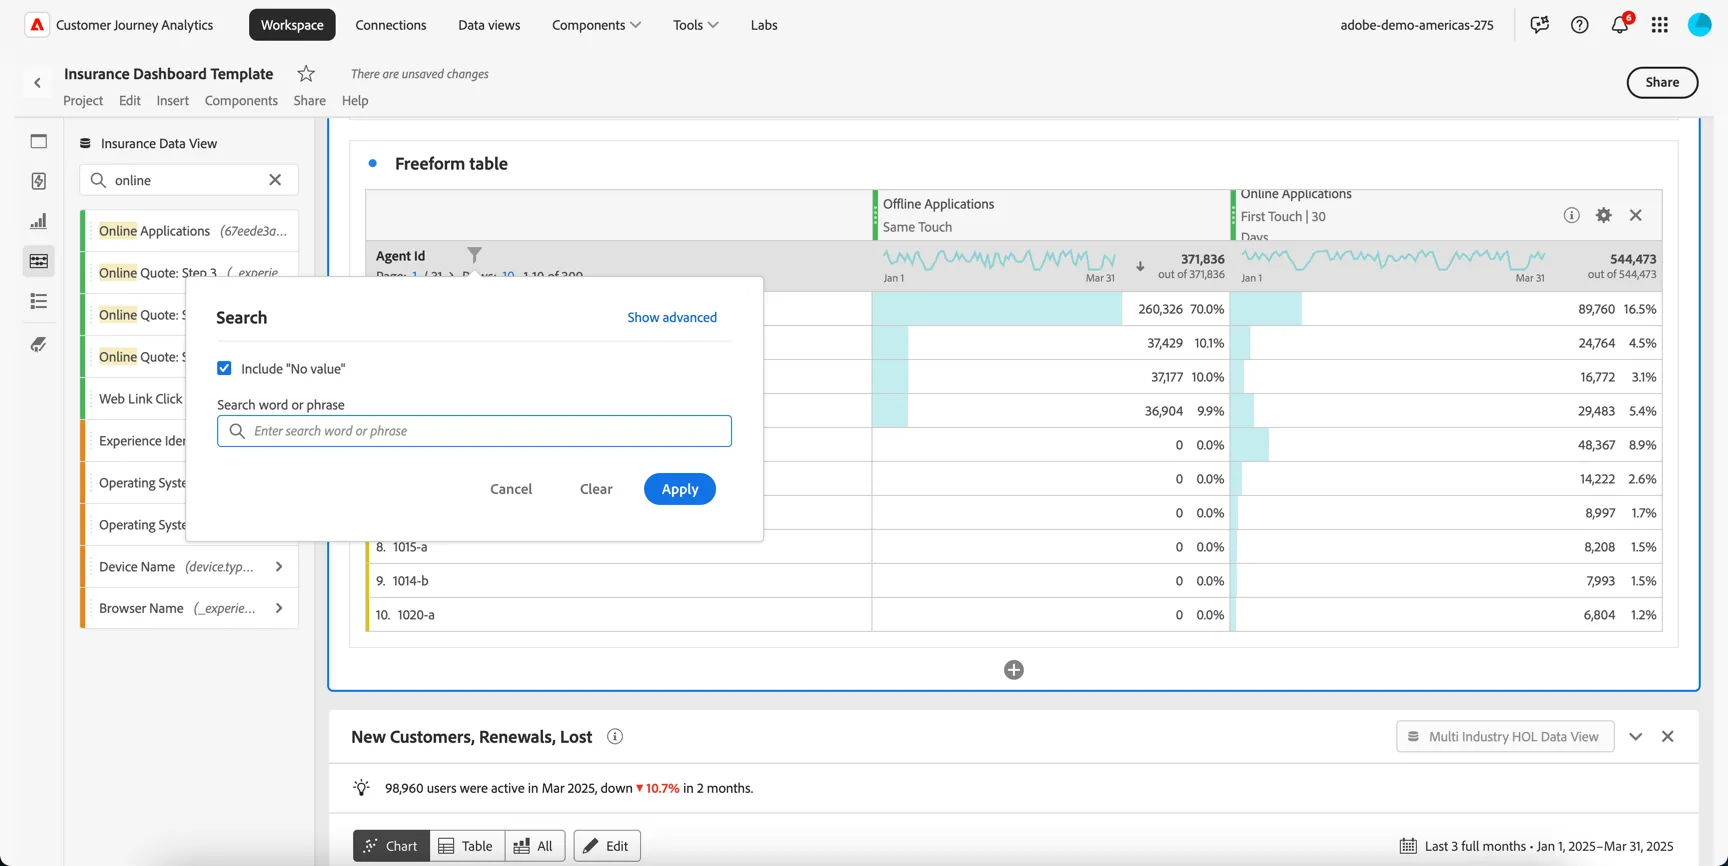Image resolution: width=1728 pixels, height=866 pixels.
Task: Open the Visualizations bar chart icon
Action: click(39, 221)
